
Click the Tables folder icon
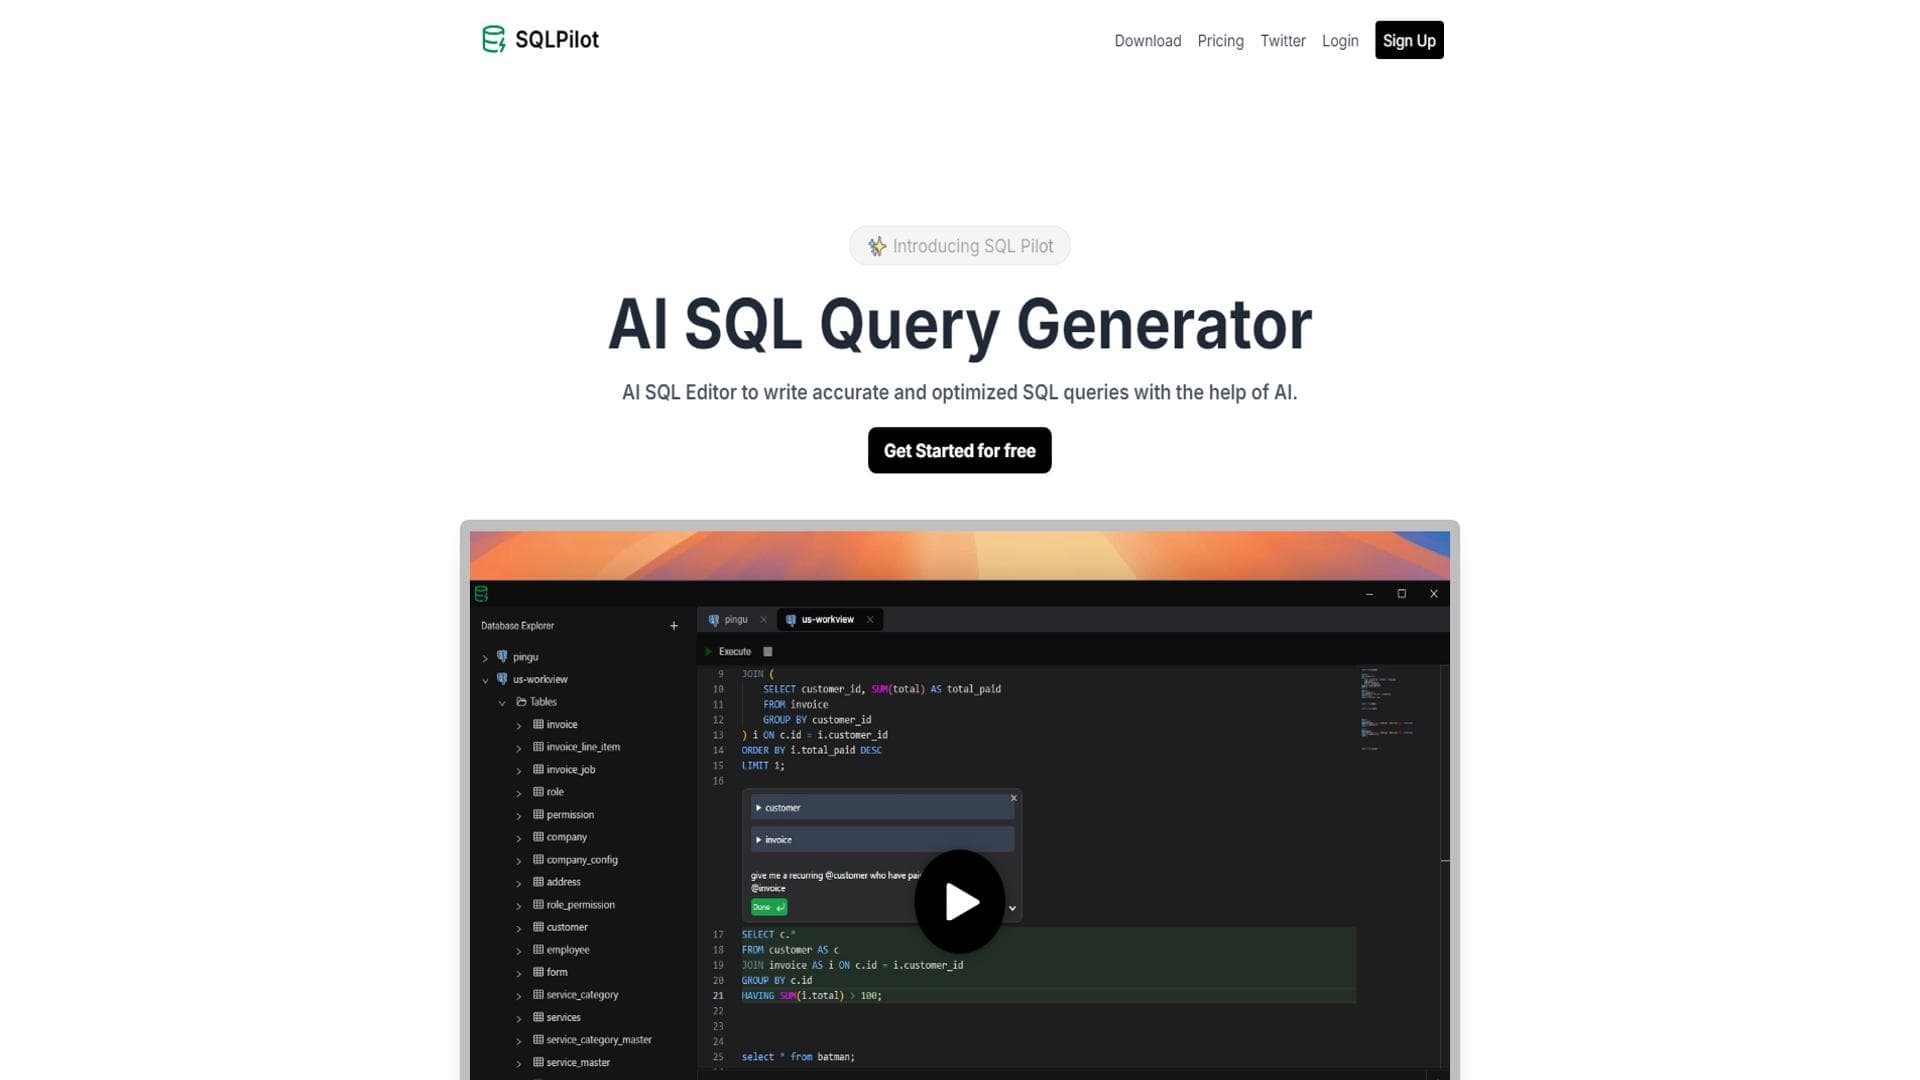coord(521,702)
